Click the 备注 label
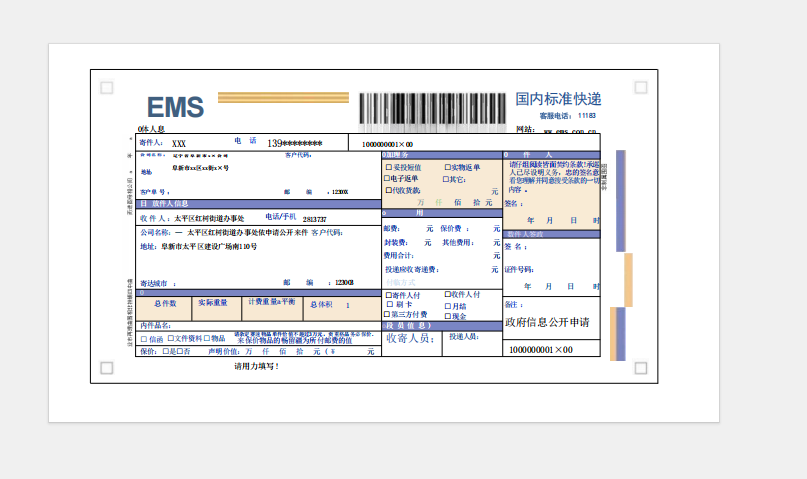 click(x=513, y=305)
